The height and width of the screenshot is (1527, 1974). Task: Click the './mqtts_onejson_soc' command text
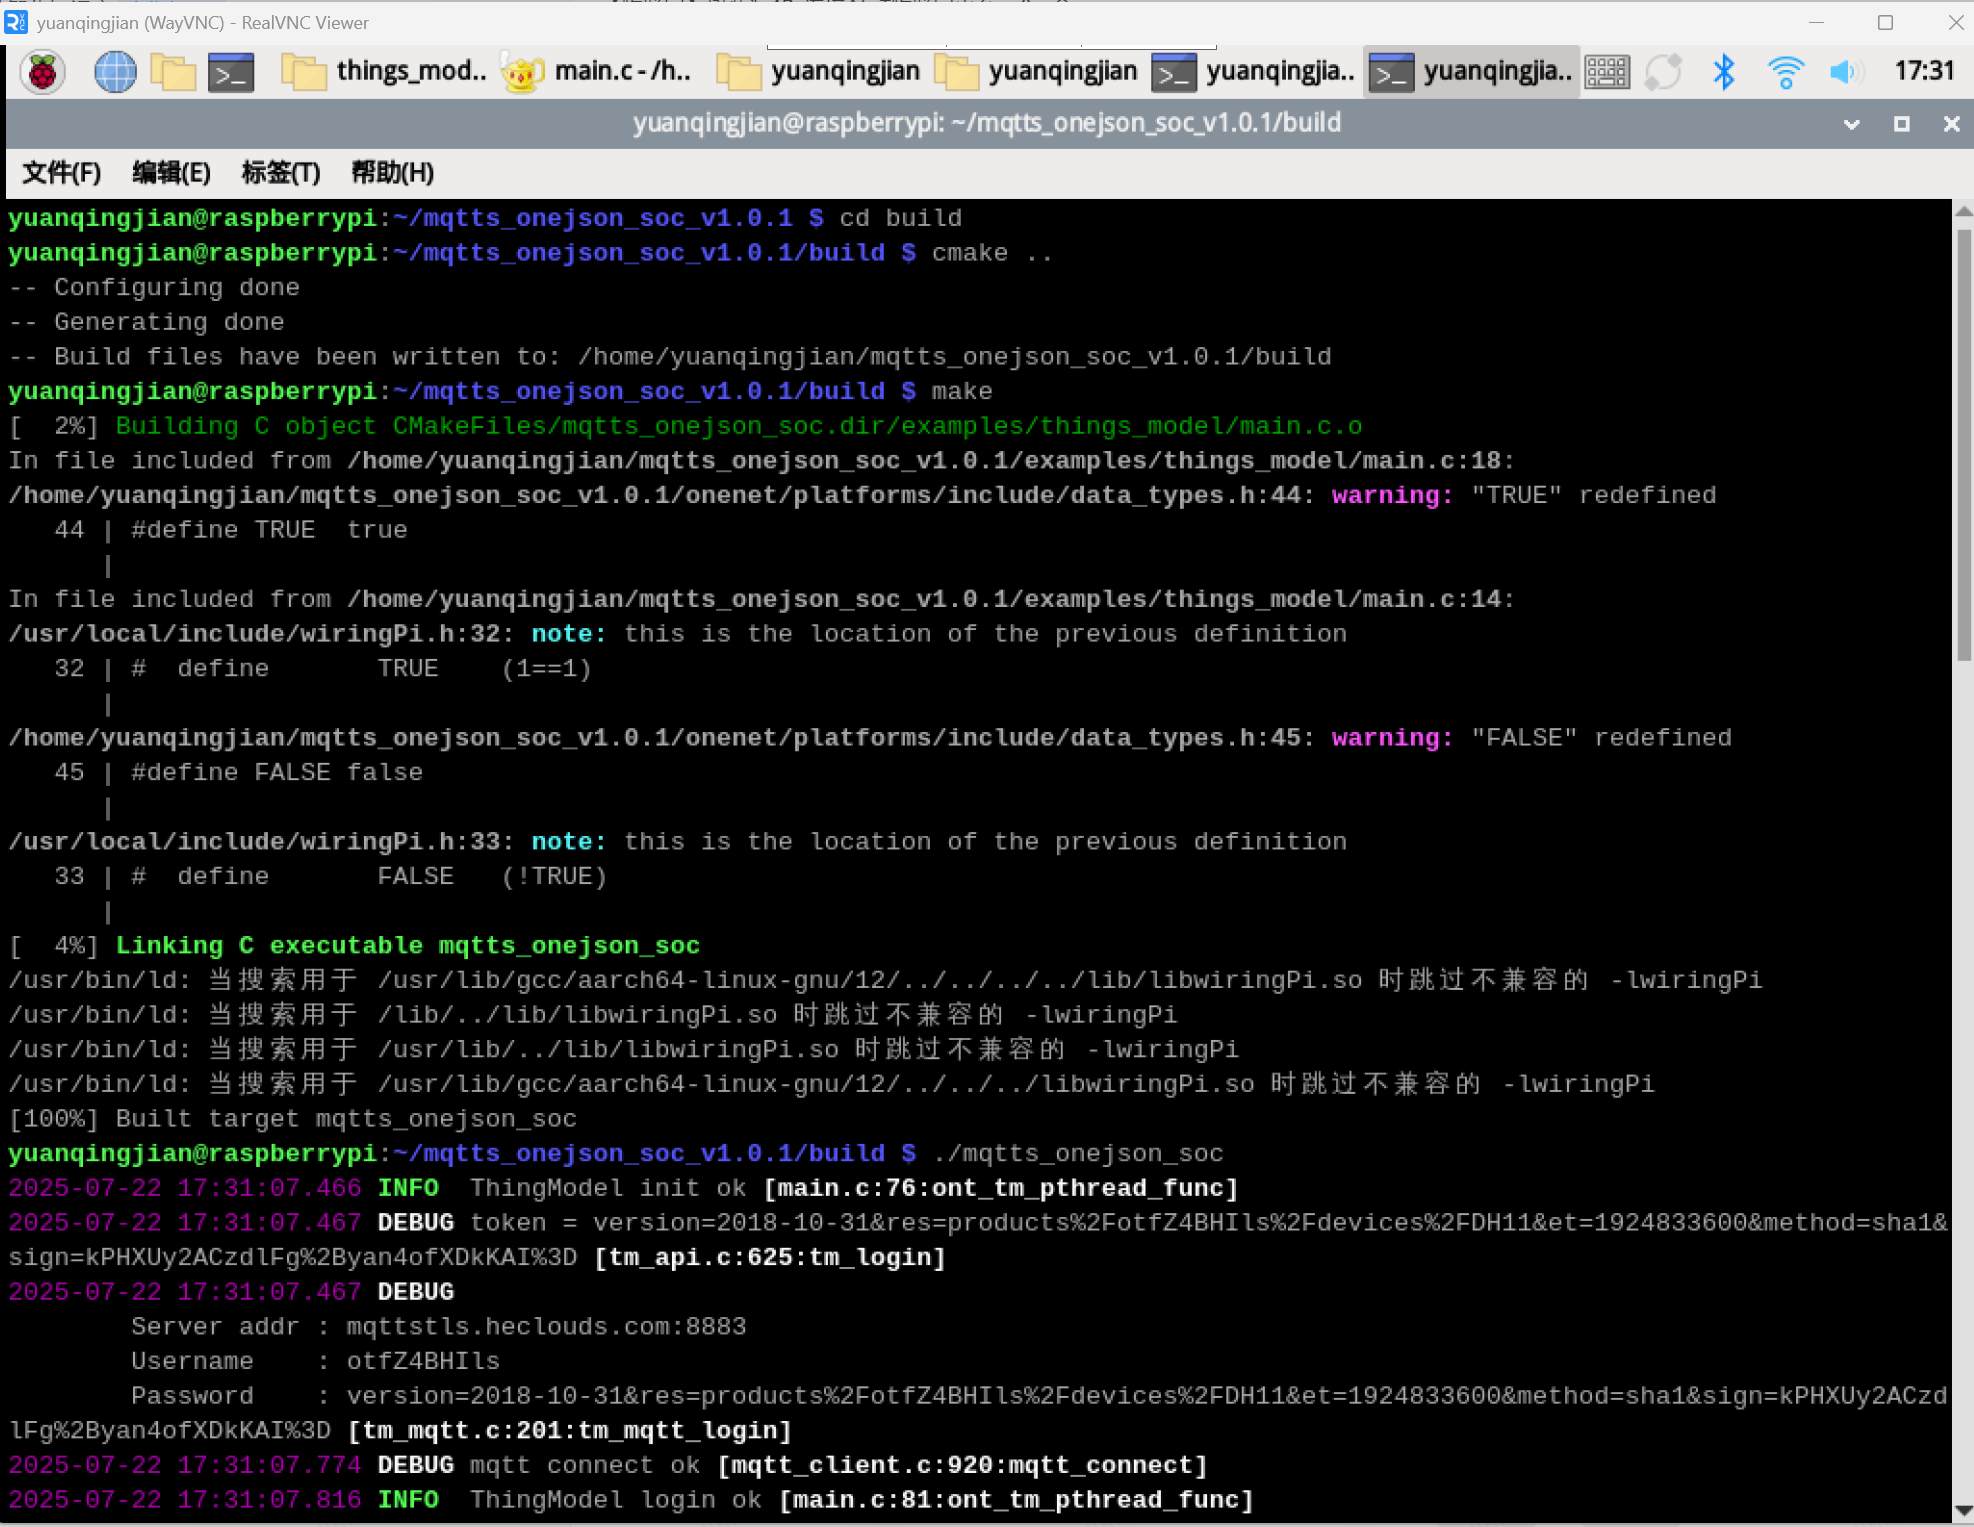[1078, 1153]
